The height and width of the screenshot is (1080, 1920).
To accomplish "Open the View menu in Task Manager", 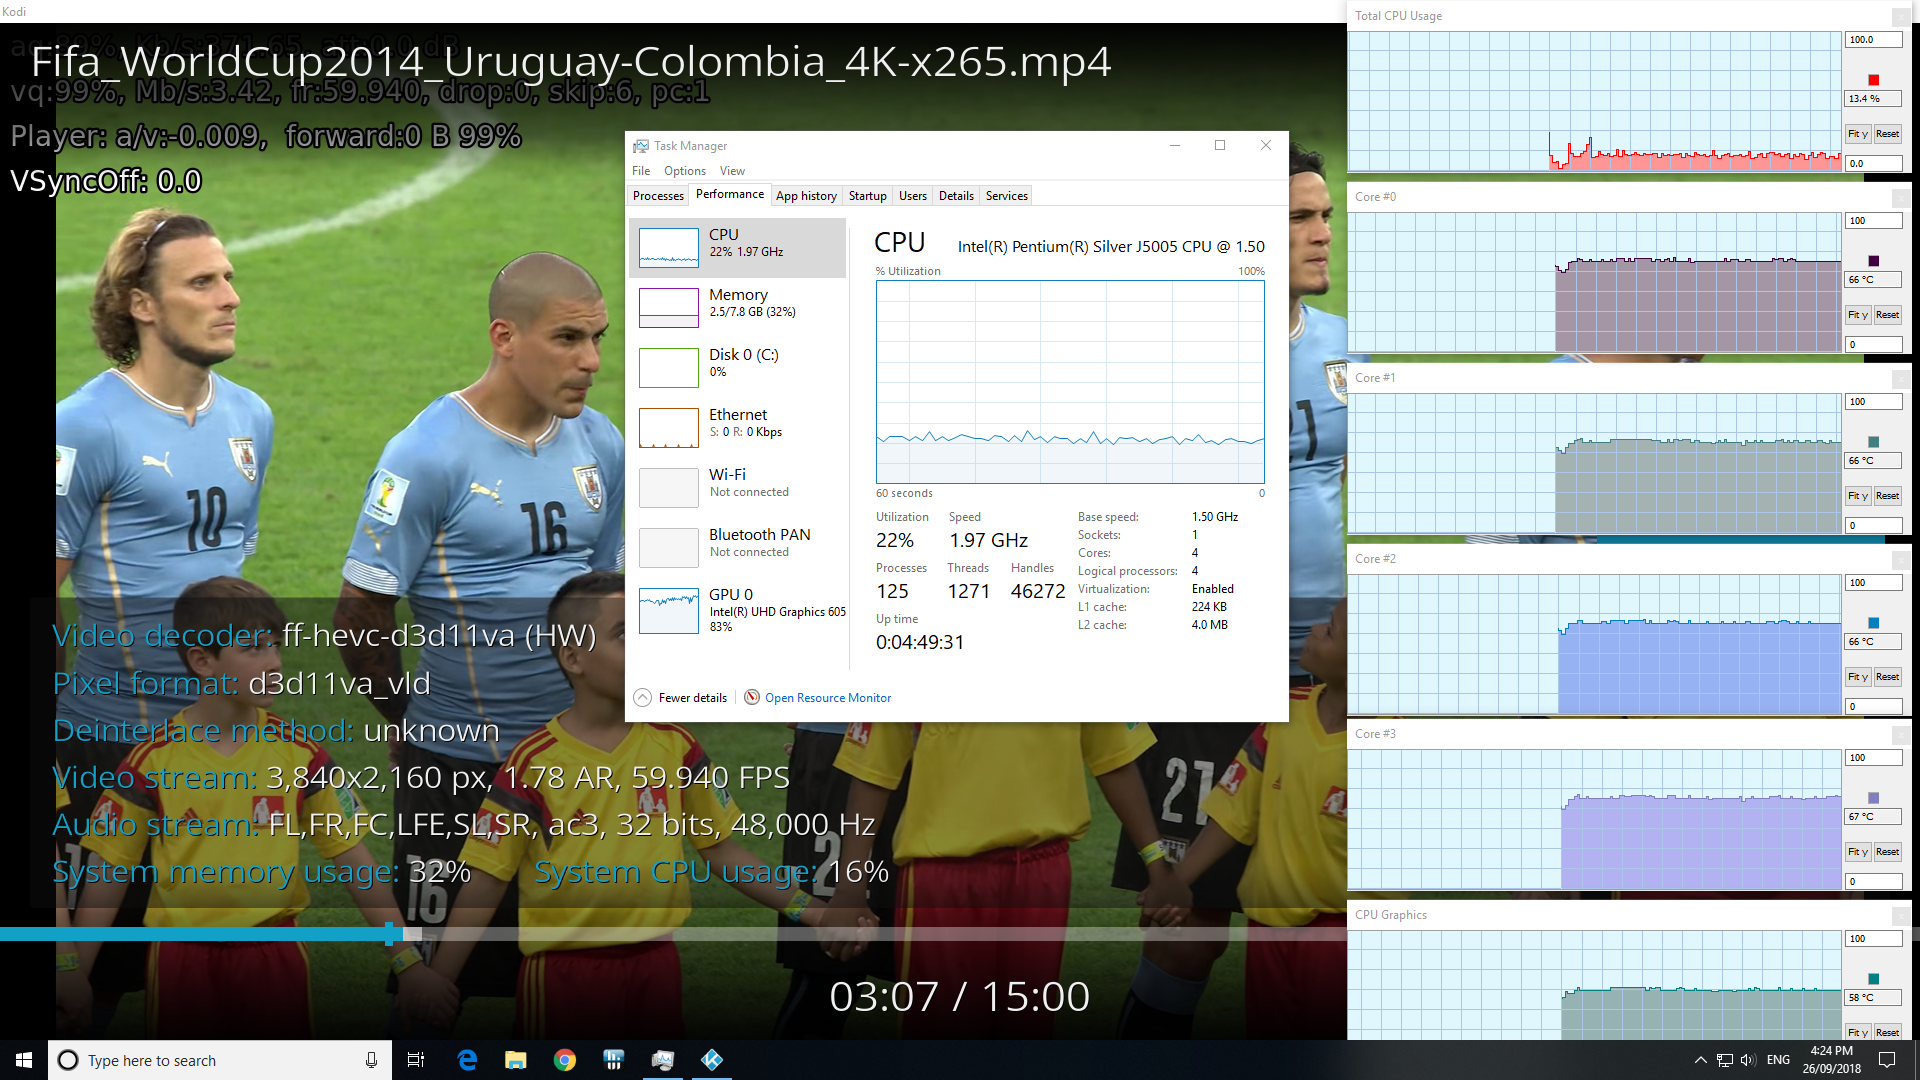I will coord(733,171).
